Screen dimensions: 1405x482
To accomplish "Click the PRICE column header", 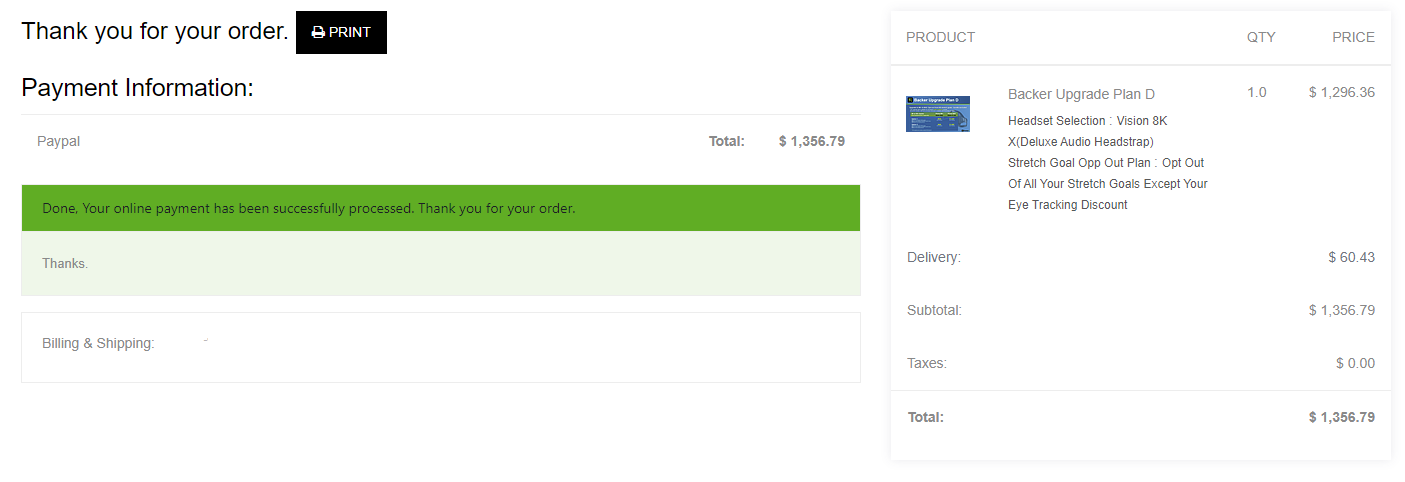I will click(1353, 37).
